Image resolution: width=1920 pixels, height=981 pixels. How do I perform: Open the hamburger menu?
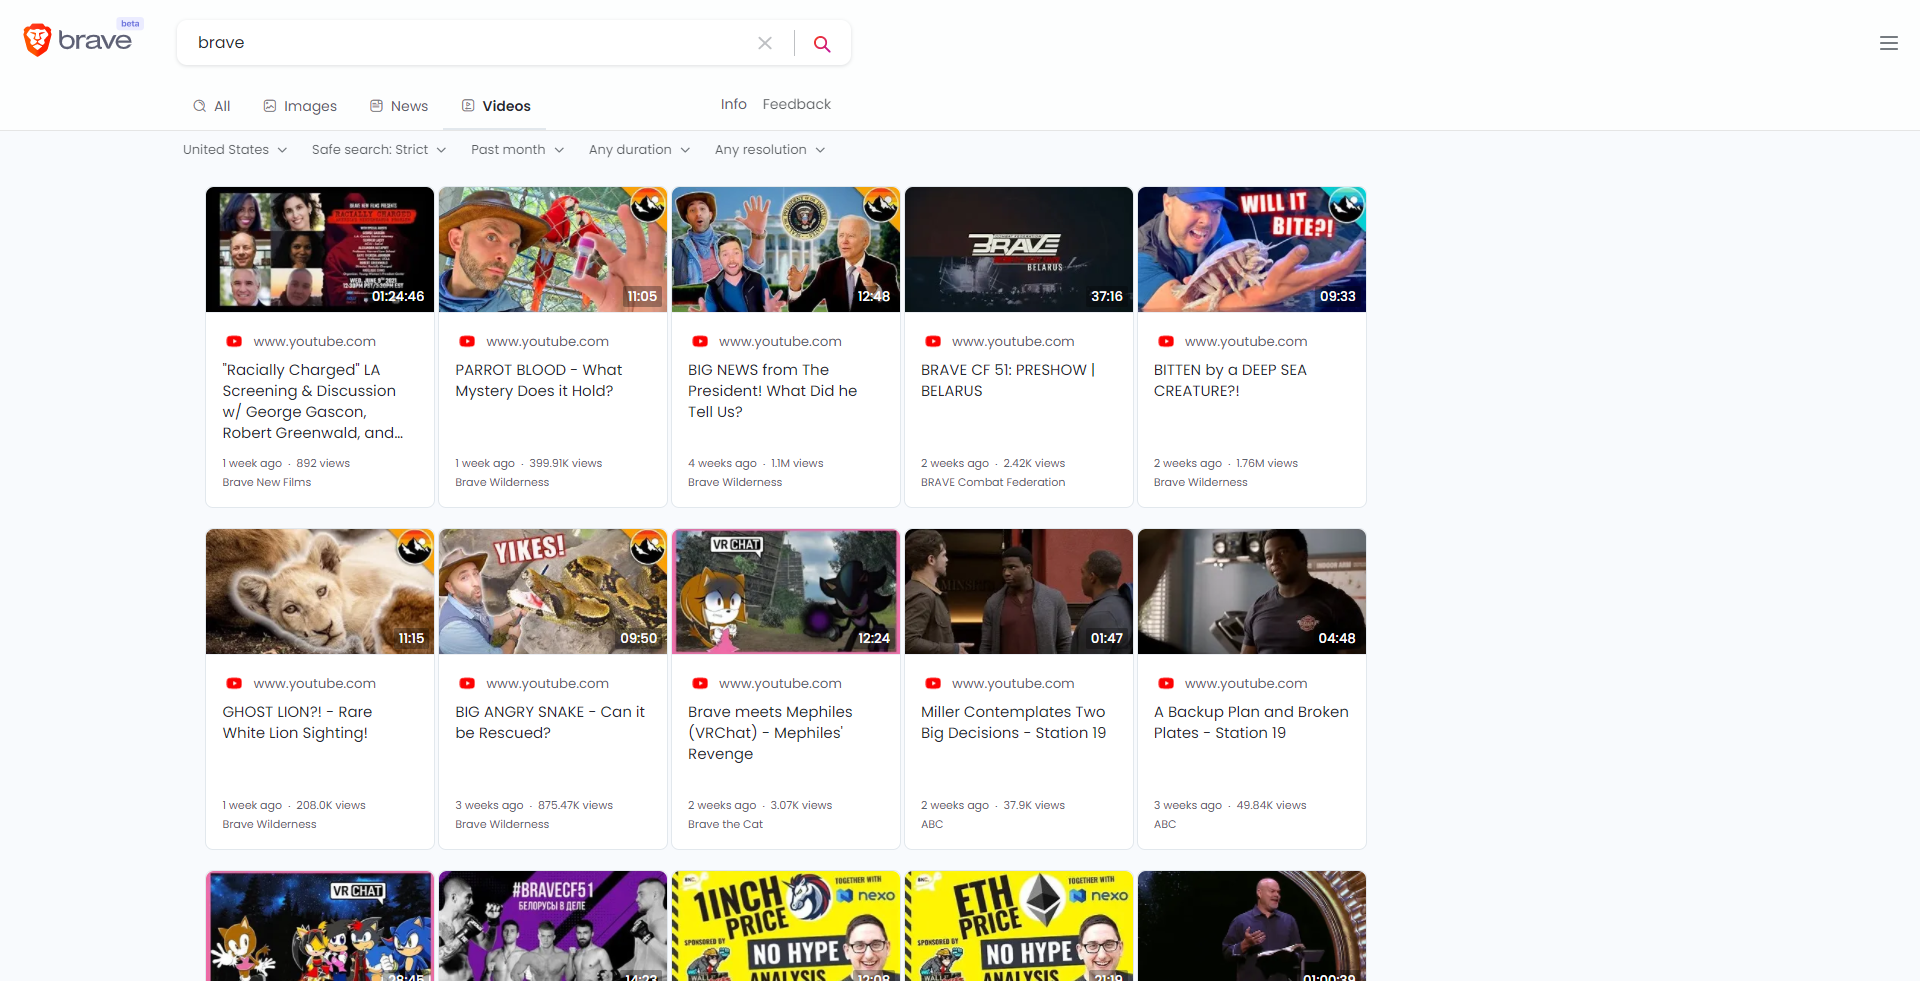point(1888,43)
